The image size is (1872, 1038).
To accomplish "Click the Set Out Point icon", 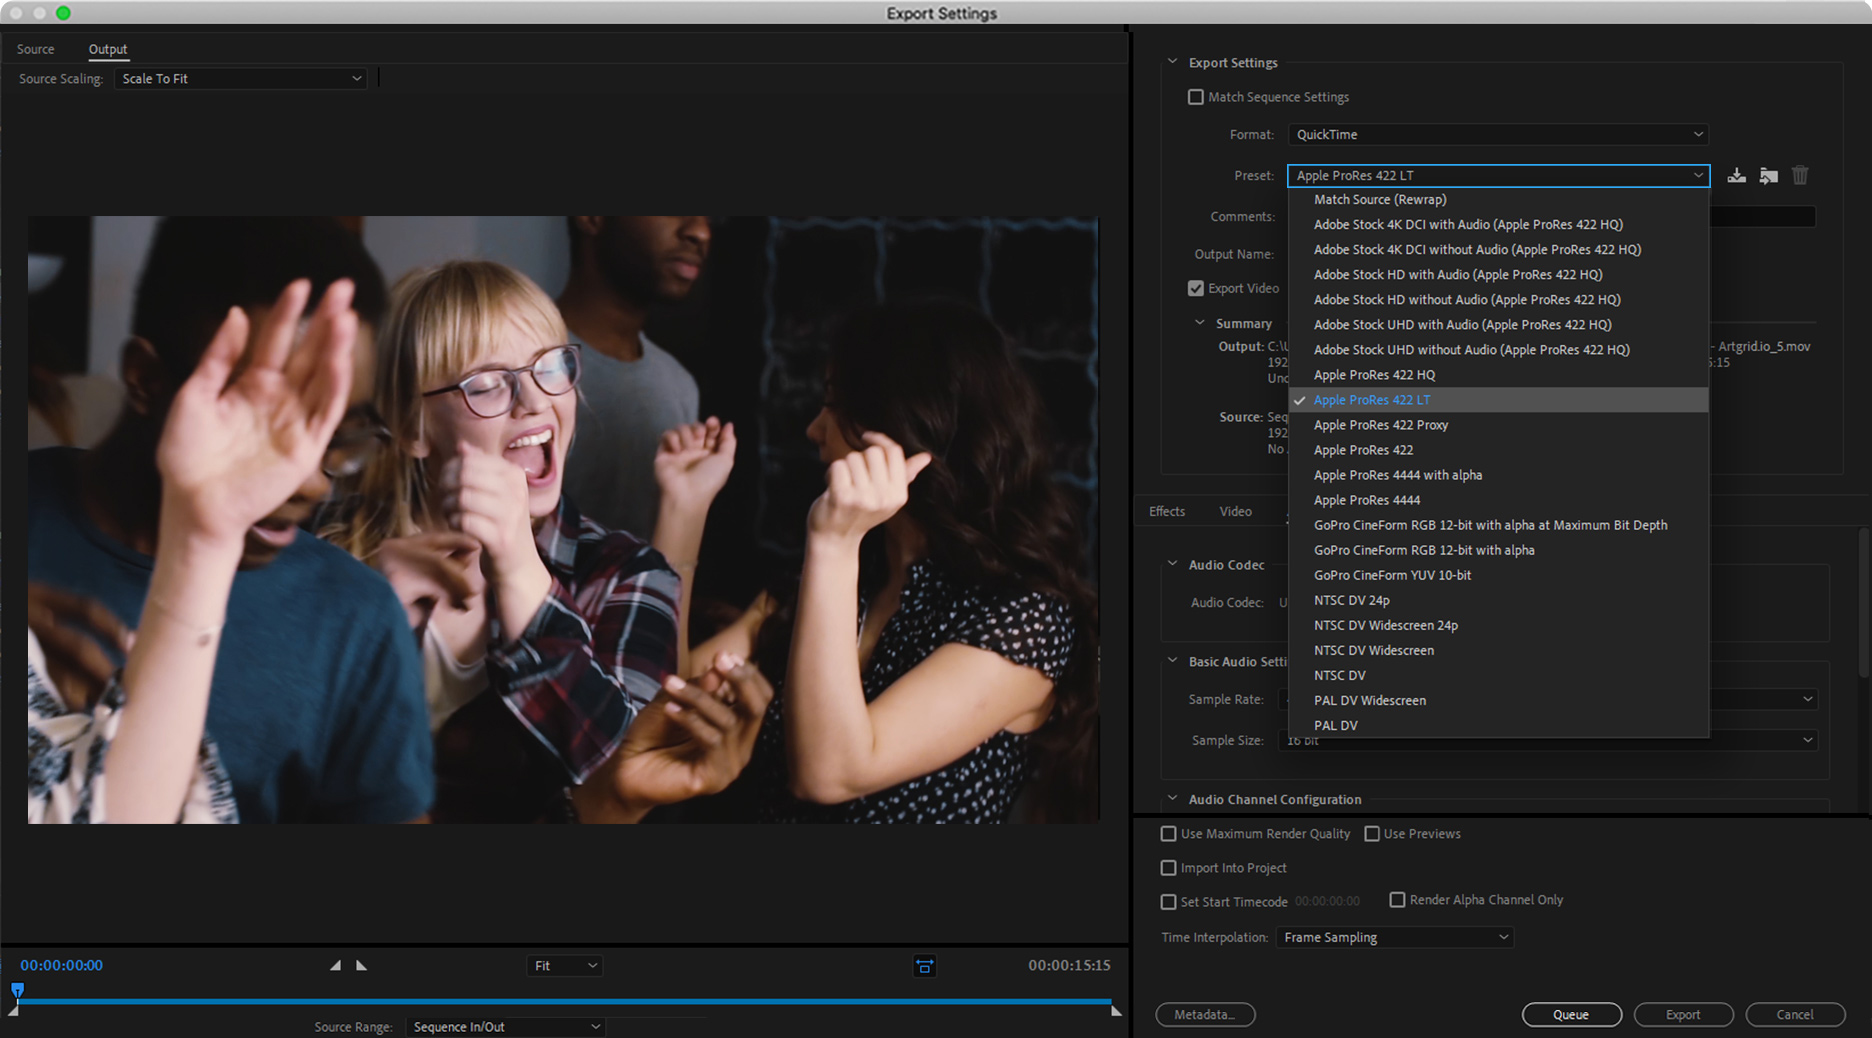I will pos(361,965).
